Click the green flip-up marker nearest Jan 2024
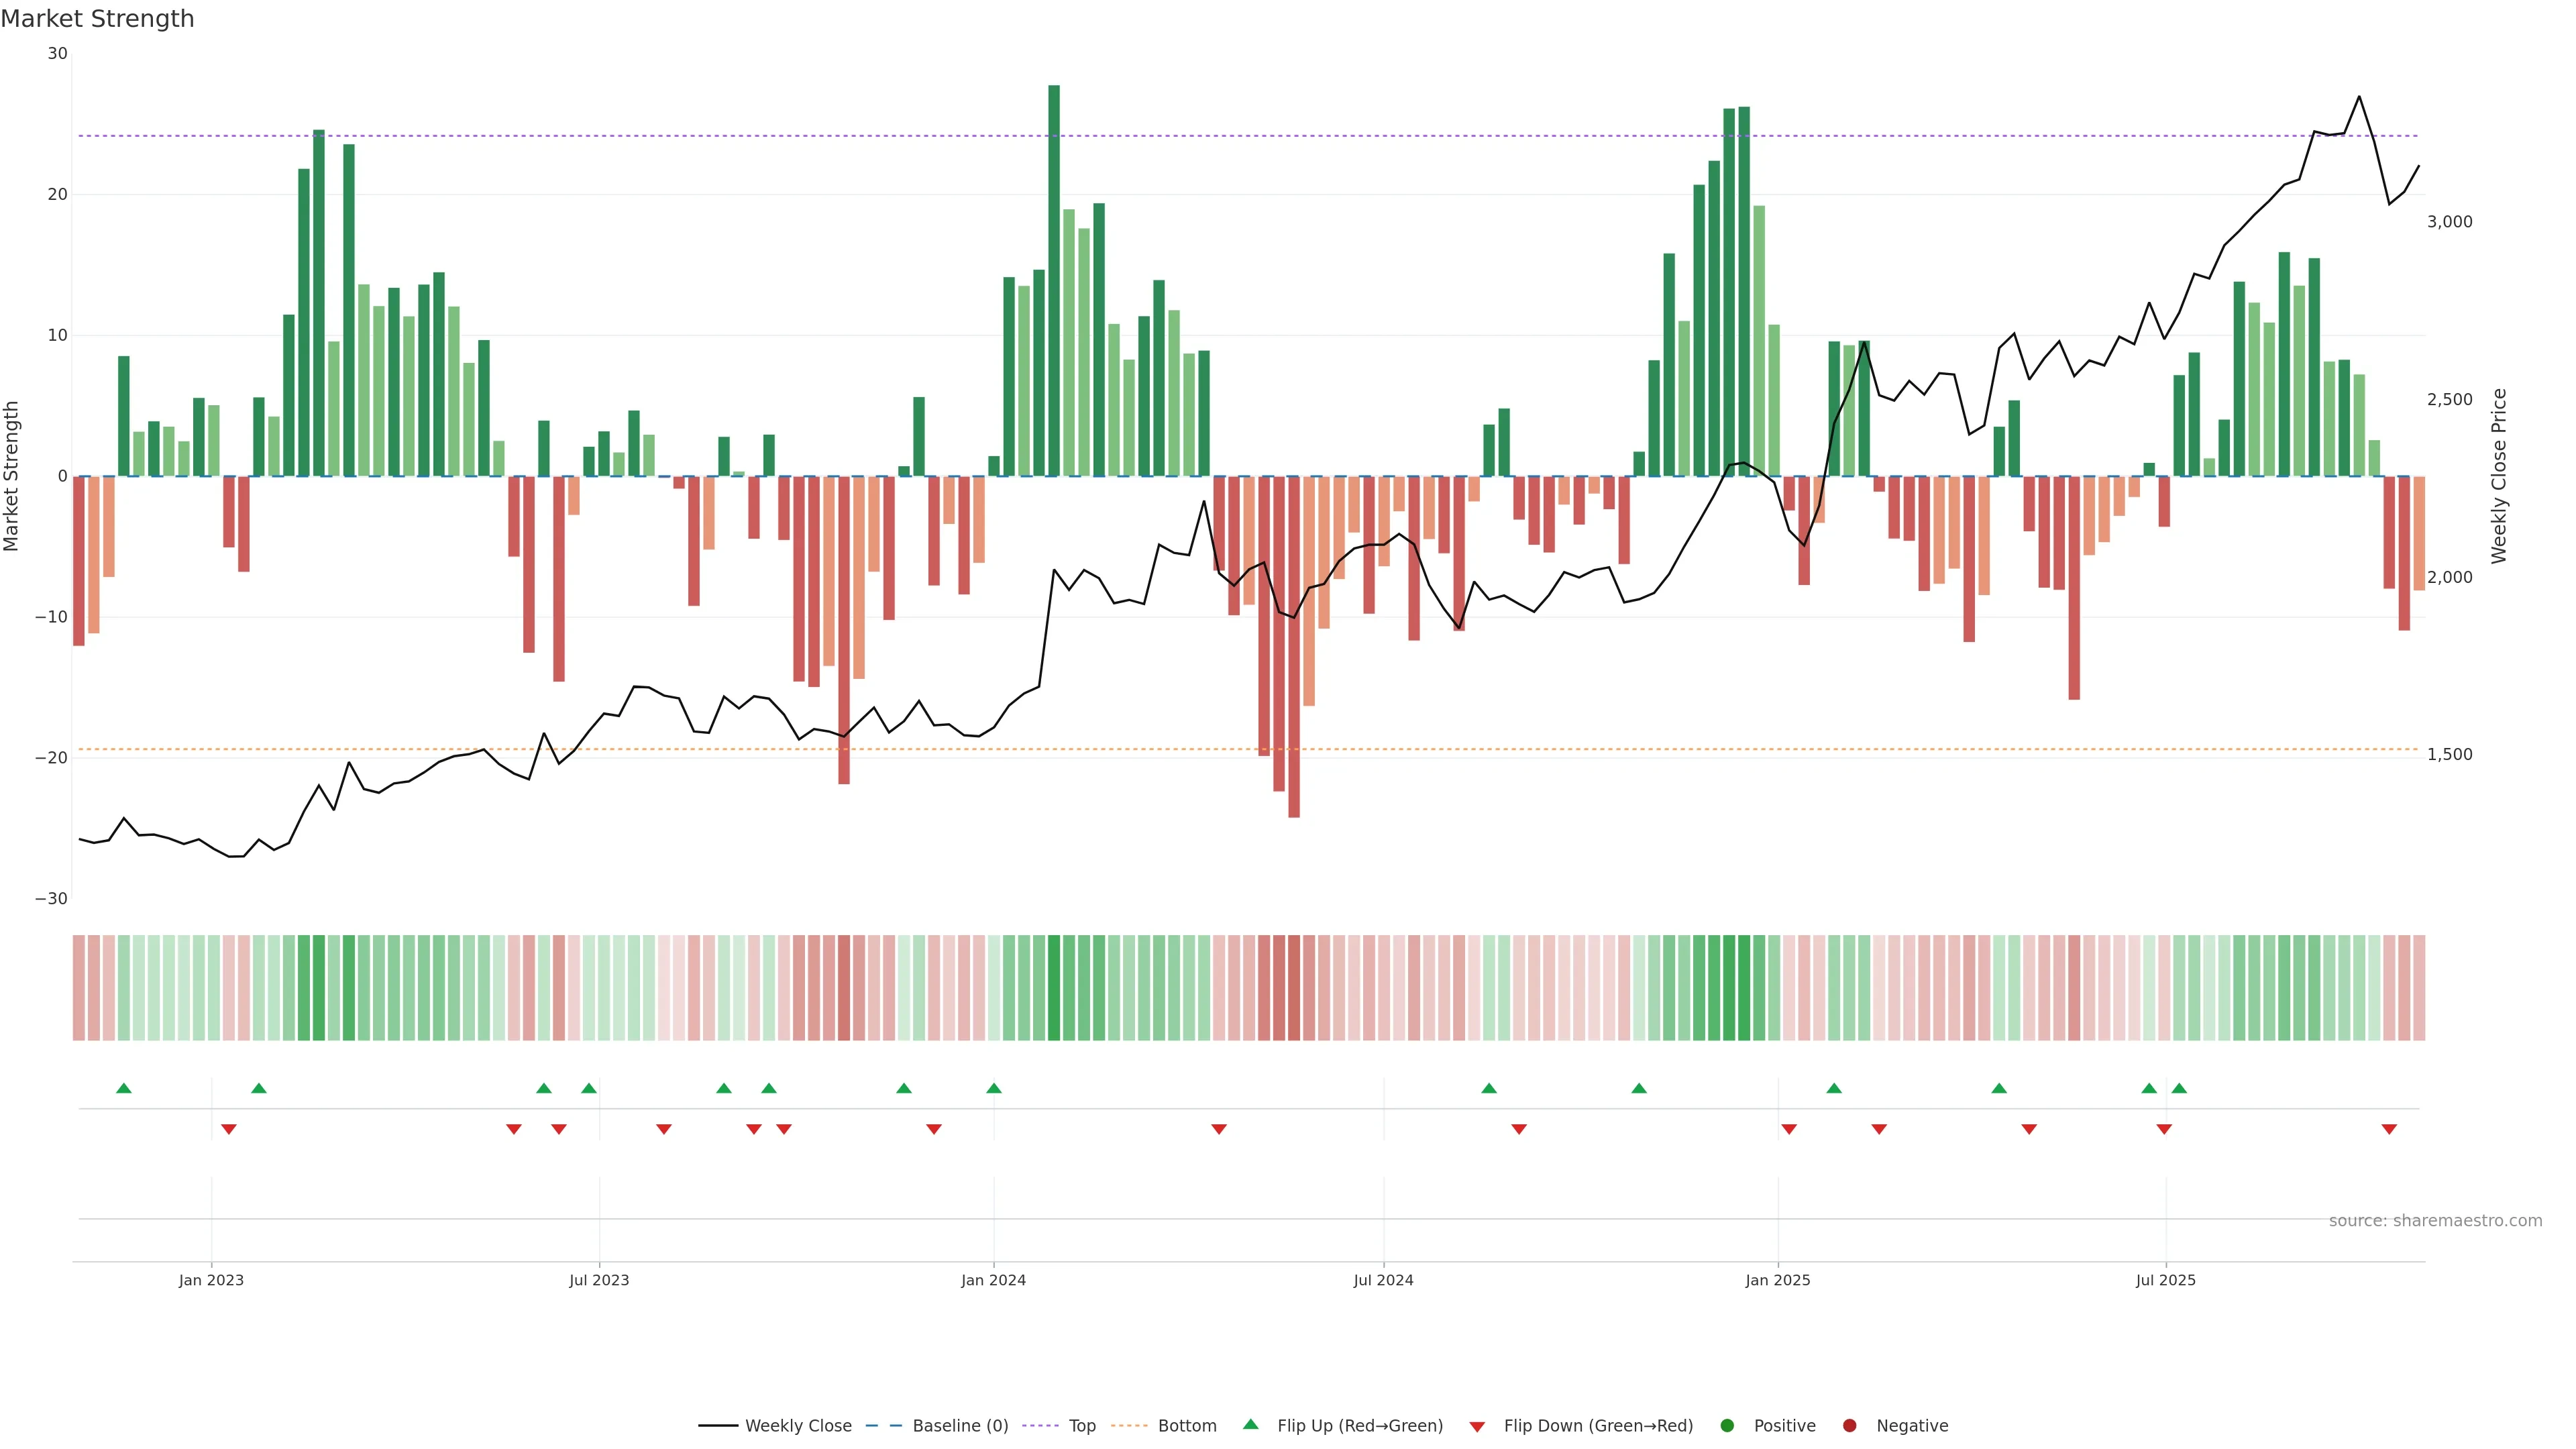 point(994,1088)
